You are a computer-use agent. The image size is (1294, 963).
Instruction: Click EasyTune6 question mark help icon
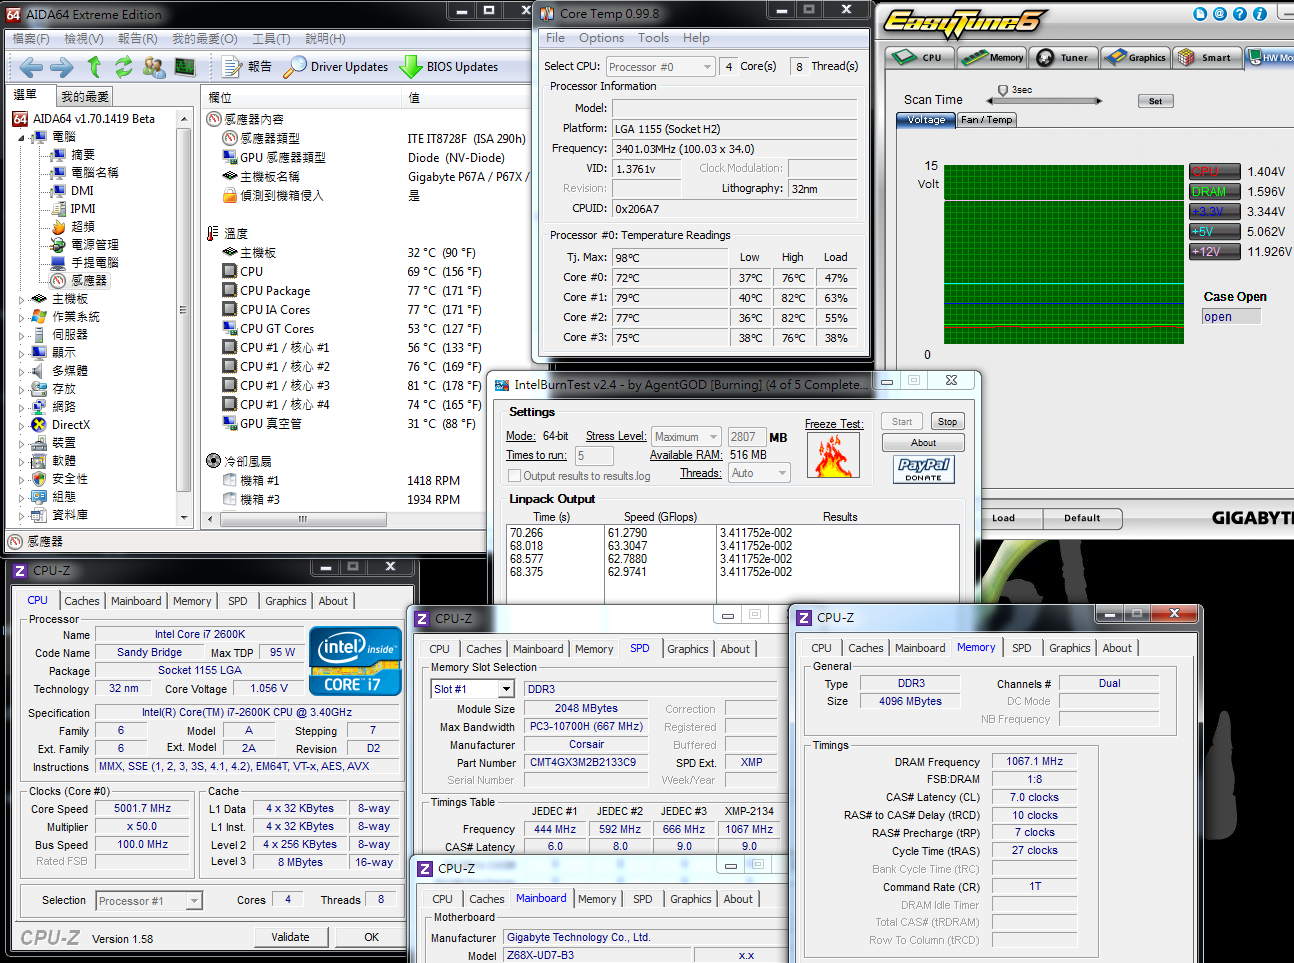pyautogui.click(x=1240, y=14)
